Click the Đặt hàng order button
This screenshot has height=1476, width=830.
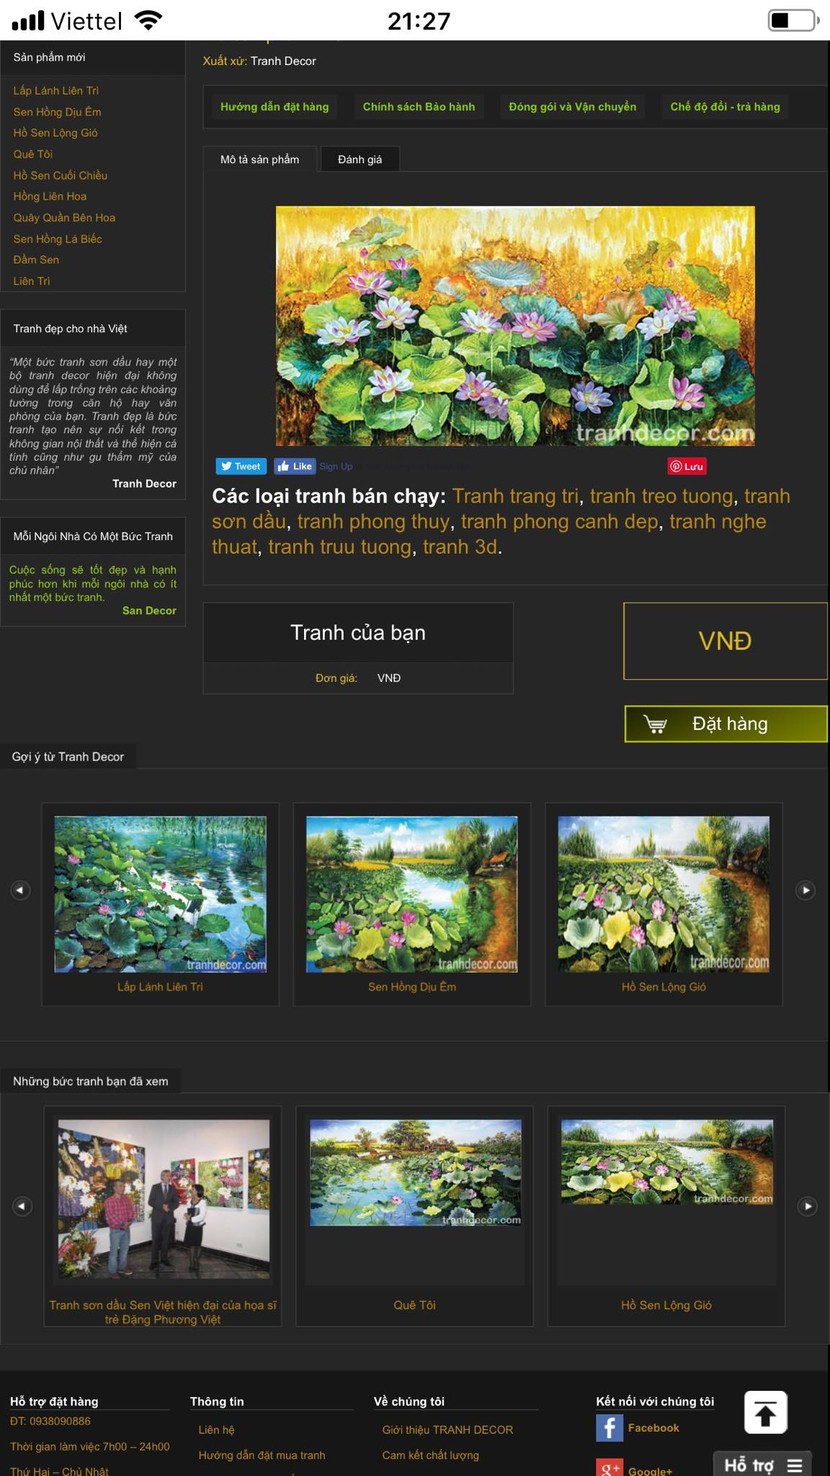pyautogui.click(x=726, y=724)
